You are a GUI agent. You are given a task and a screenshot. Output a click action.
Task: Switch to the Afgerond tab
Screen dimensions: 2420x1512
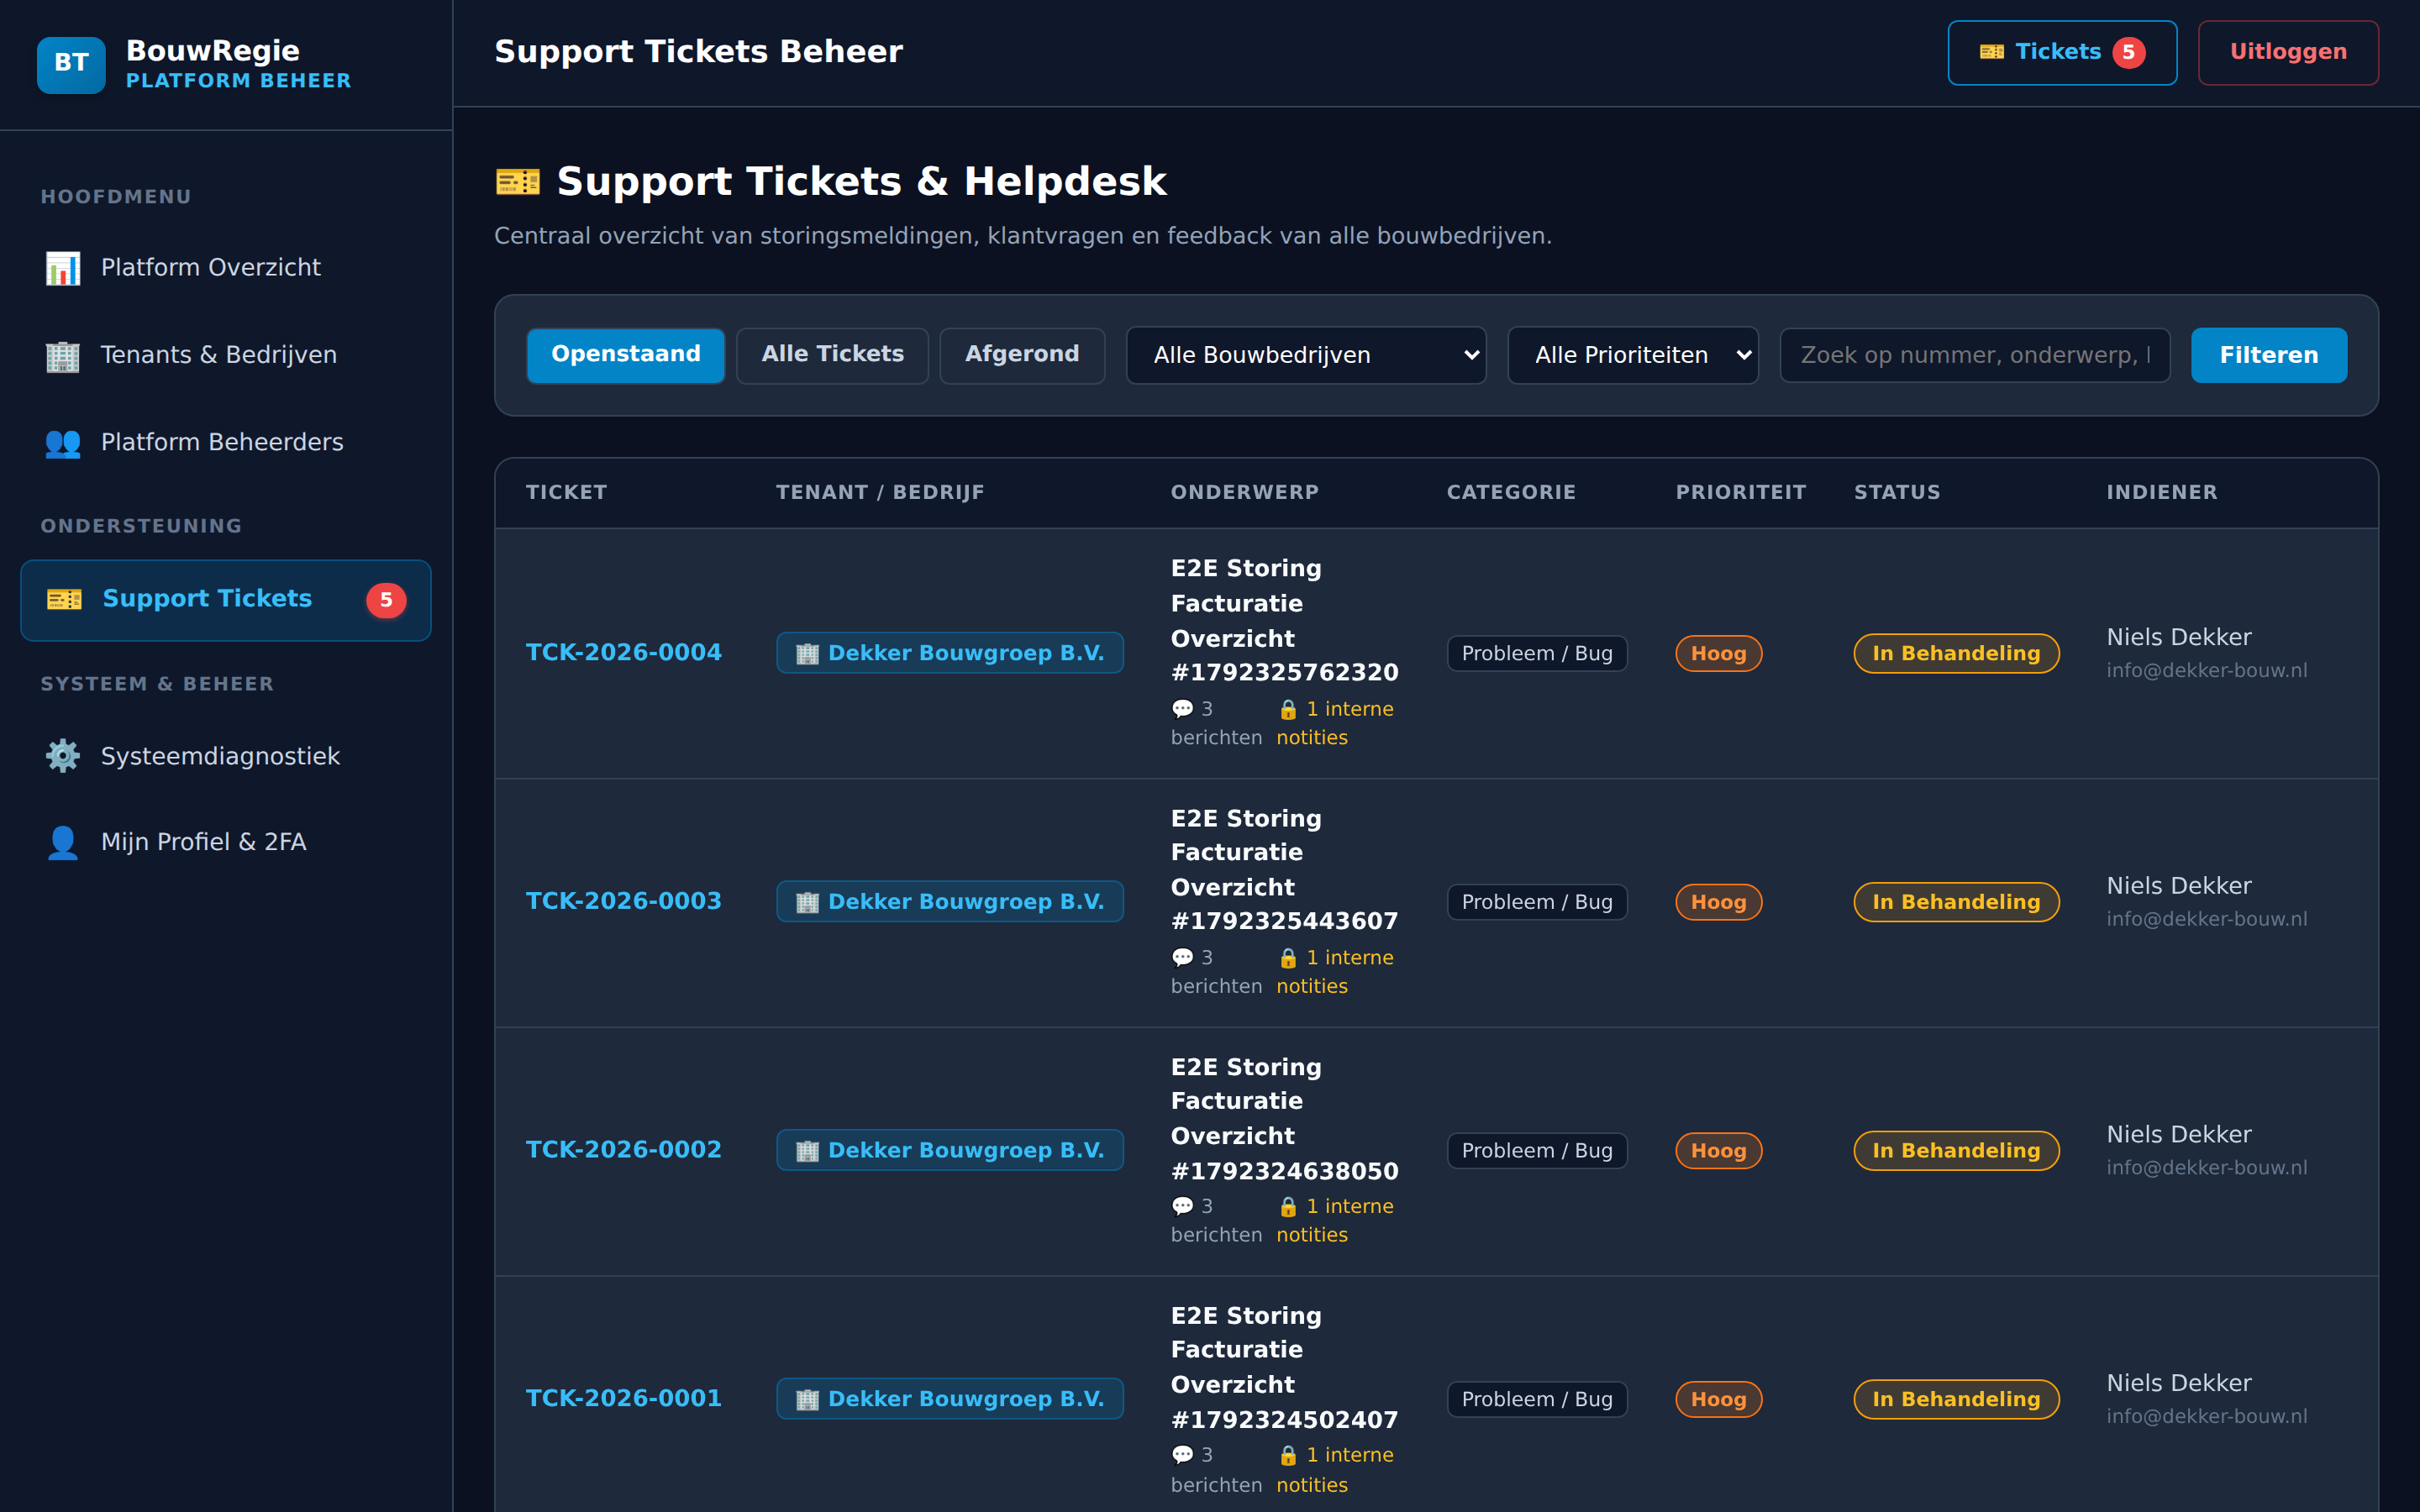click(x=1022, y=355)
